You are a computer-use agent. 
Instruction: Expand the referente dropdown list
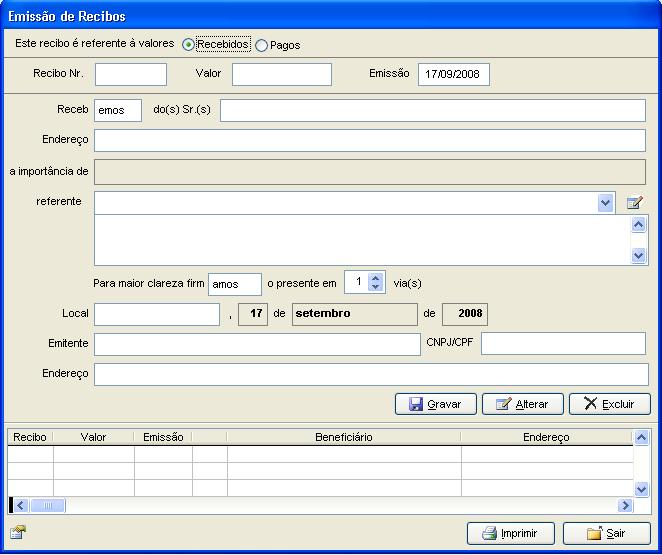coord(605,203)
